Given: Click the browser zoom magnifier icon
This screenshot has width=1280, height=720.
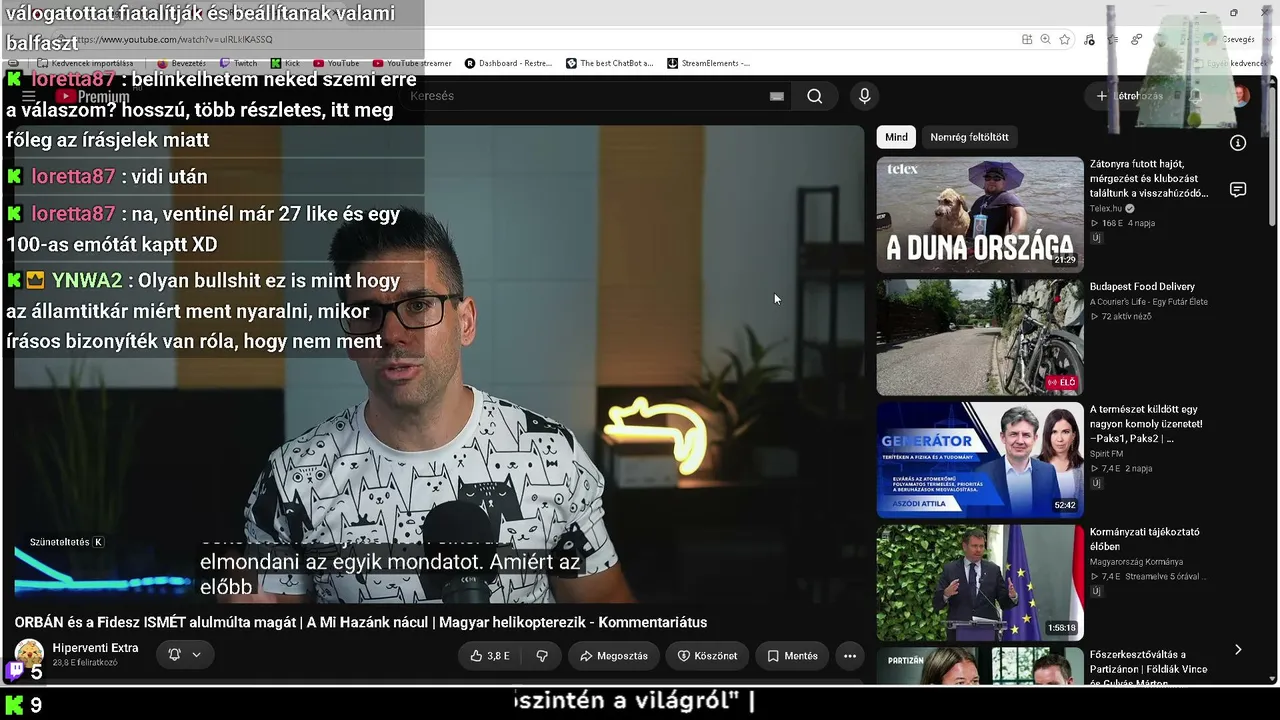Looking at the screenshot, I should [1045, 39].
